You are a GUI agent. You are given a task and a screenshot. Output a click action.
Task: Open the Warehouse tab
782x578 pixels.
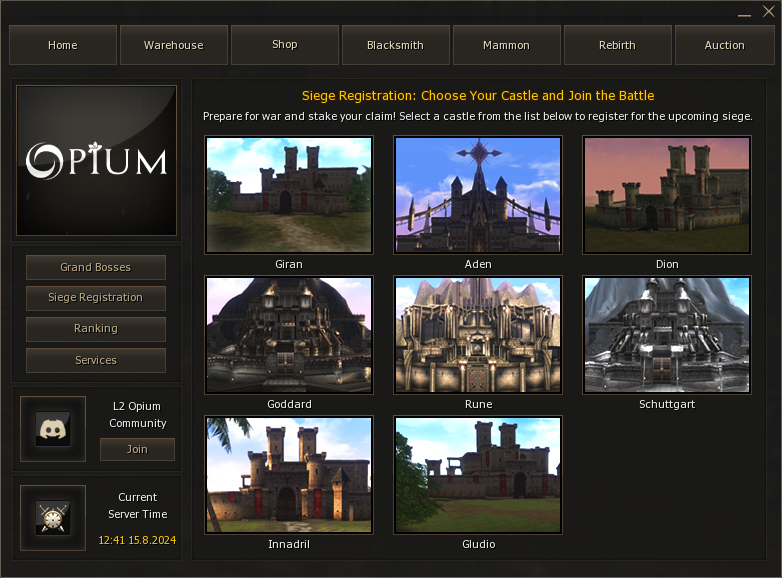(174, 45)
